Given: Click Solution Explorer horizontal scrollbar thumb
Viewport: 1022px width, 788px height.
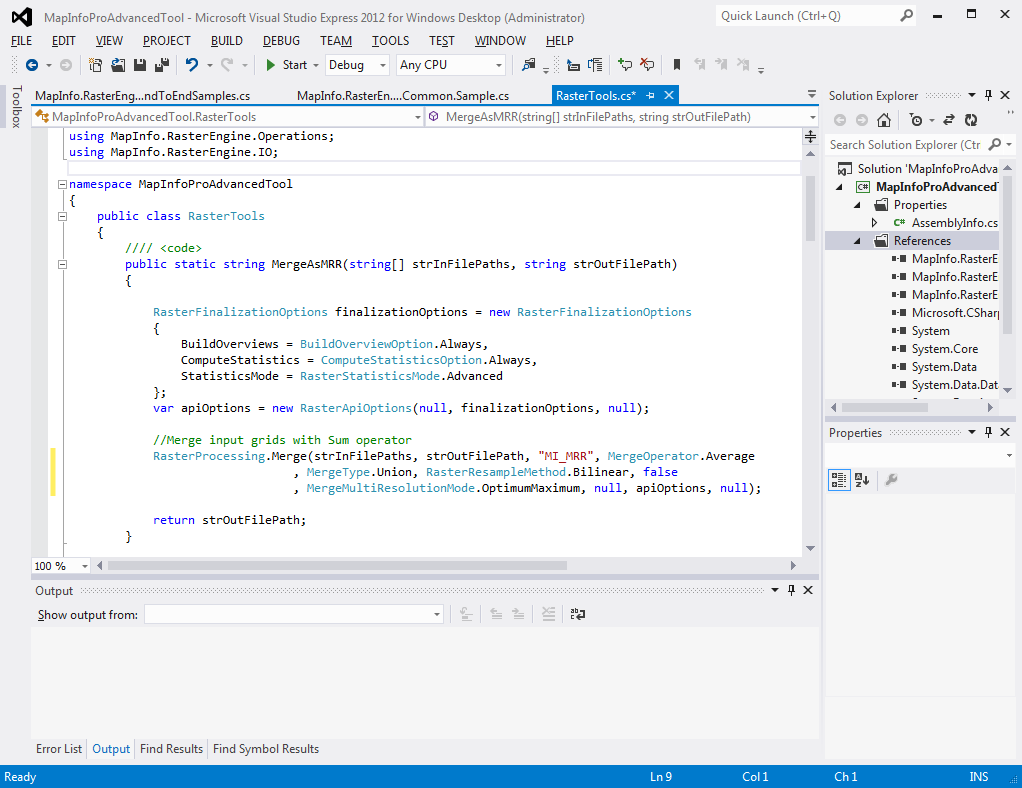Looking at the screenshot, I should point(884,407).
